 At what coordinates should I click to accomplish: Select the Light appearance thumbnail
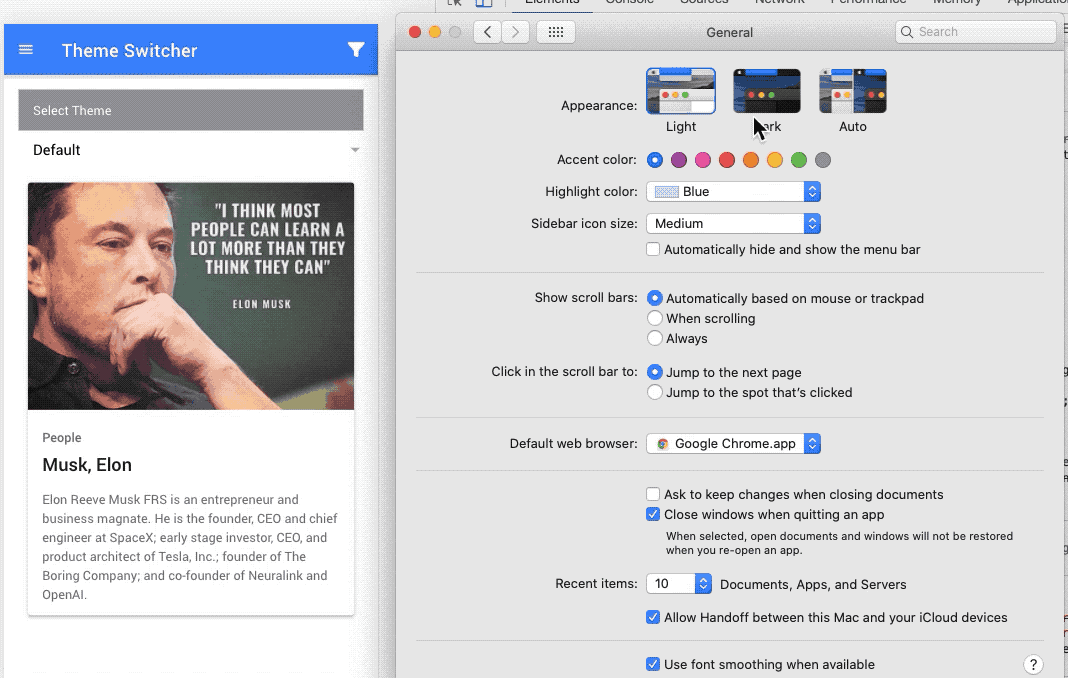pyautogui.click(x=680, y=91)
